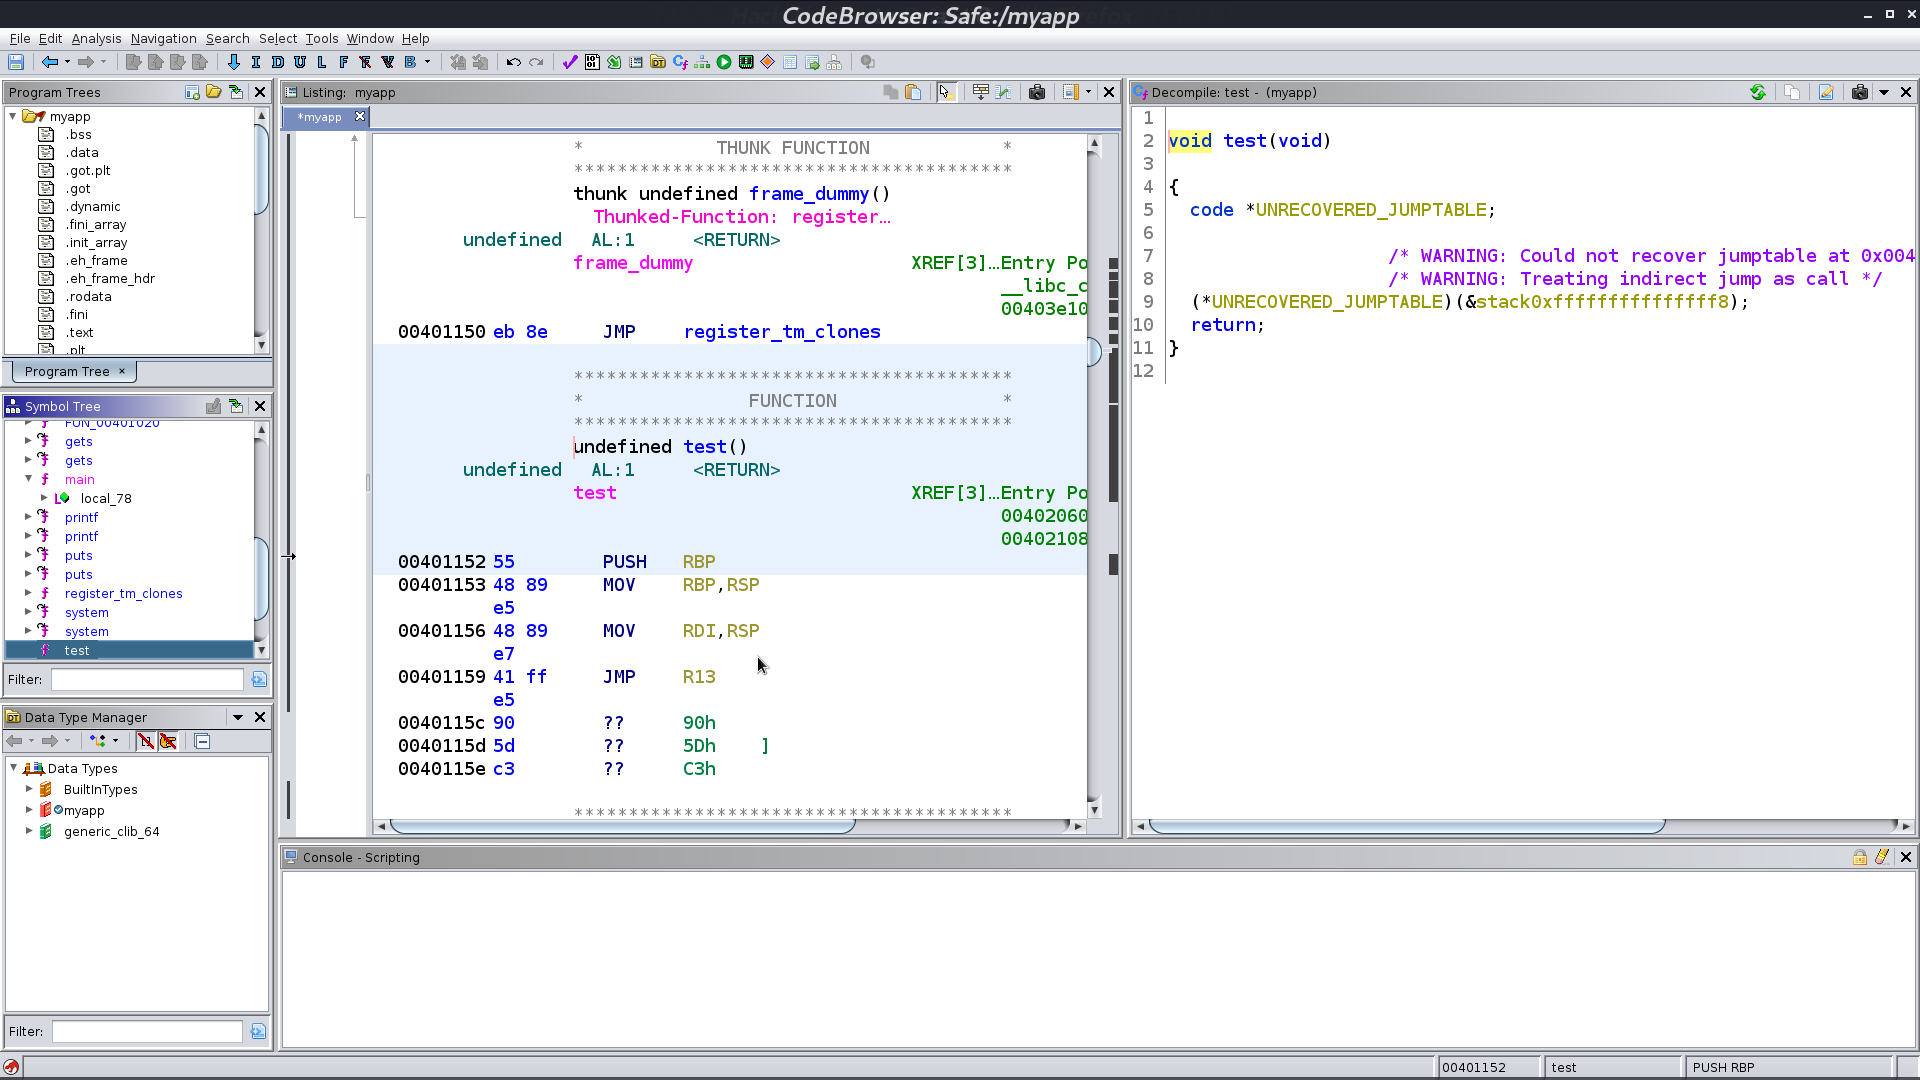The height and width of the screenshot is (1080, 1920).
Task: Click Console lock scroll icon
Action: [1860, 857]
